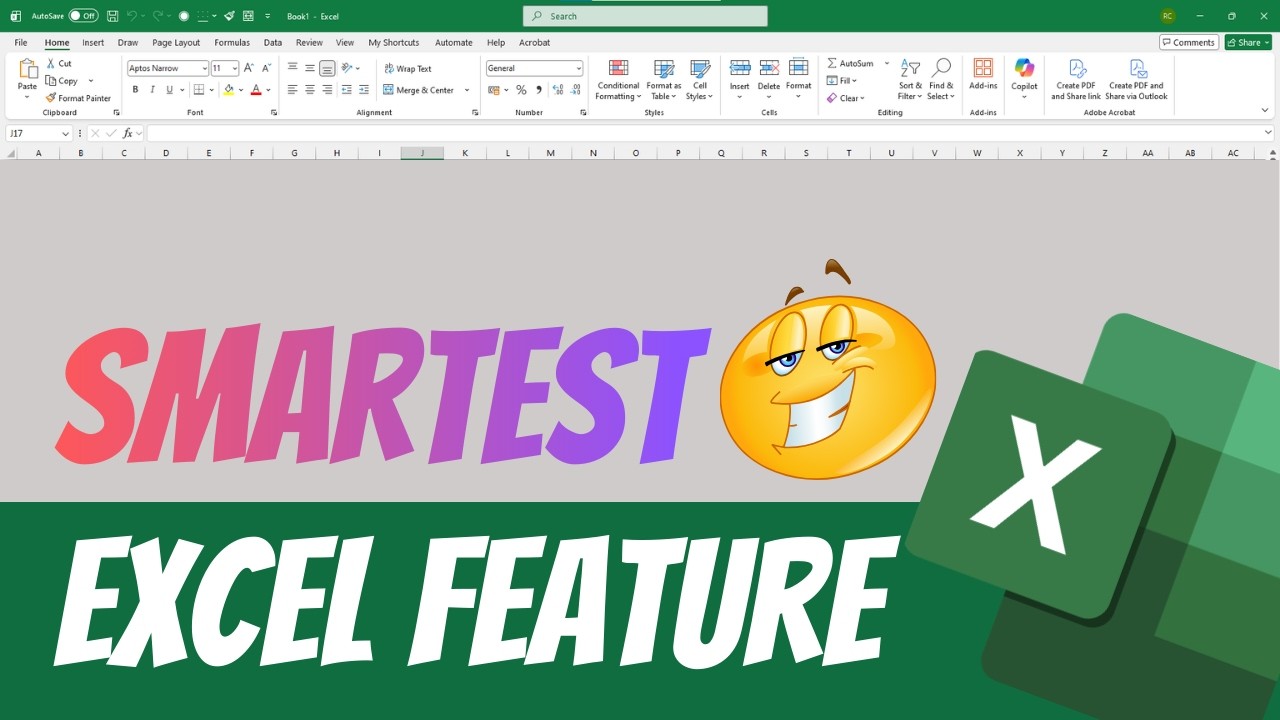Viewport: 1280px width, 720px height.
Task: Open the Font Color dropdown arrow
Action: tap(268, 90)
